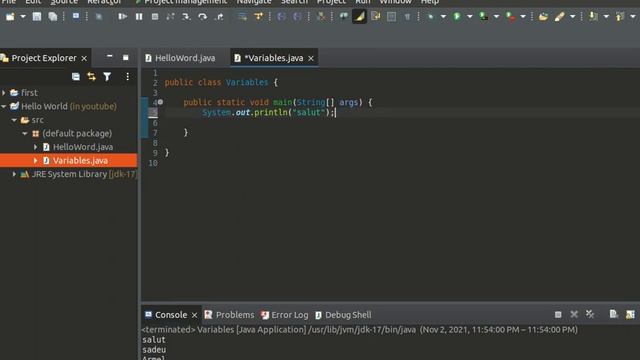
Task: Open the Coverage dropdown arrow
Action: 496,17
